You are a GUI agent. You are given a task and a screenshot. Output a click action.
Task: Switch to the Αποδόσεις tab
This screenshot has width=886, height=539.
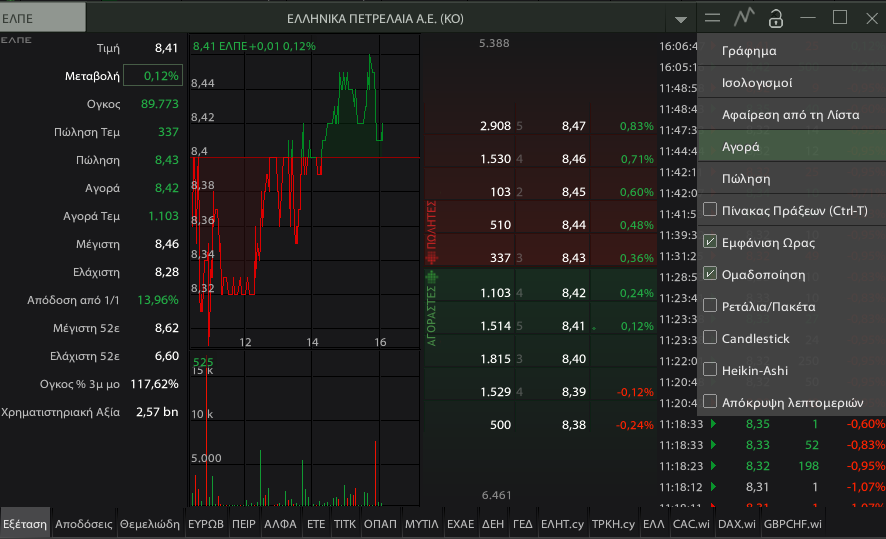[x=84, y=524]
